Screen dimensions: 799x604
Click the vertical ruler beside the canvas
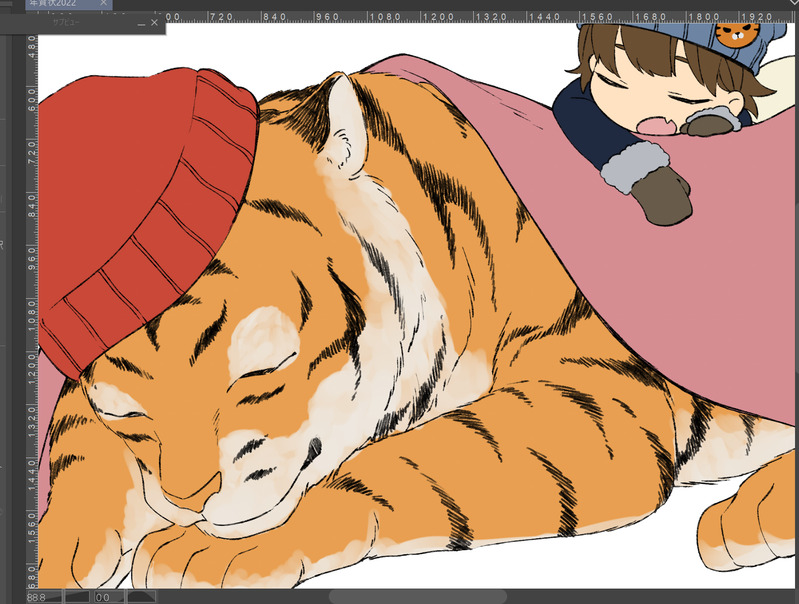pyautogui.click(x=32, y=311)
